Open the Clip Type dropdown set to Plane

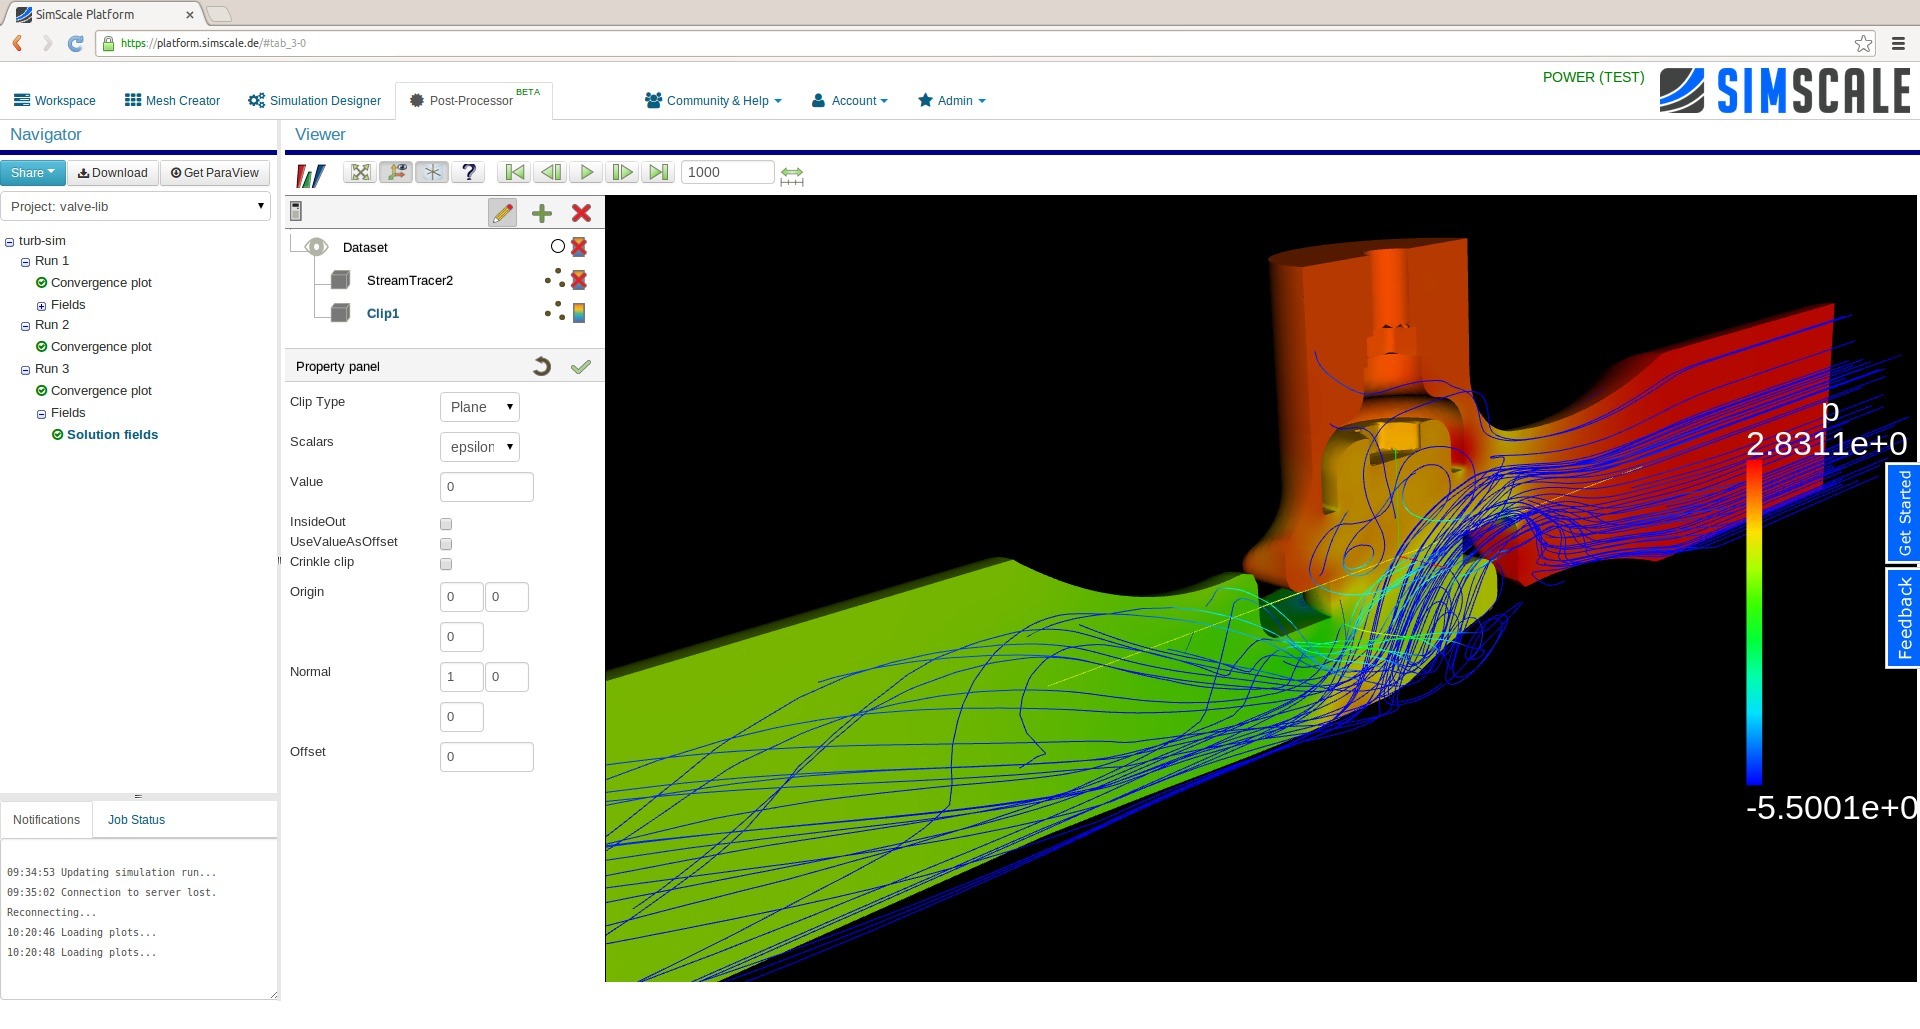(x=479, y=407)
